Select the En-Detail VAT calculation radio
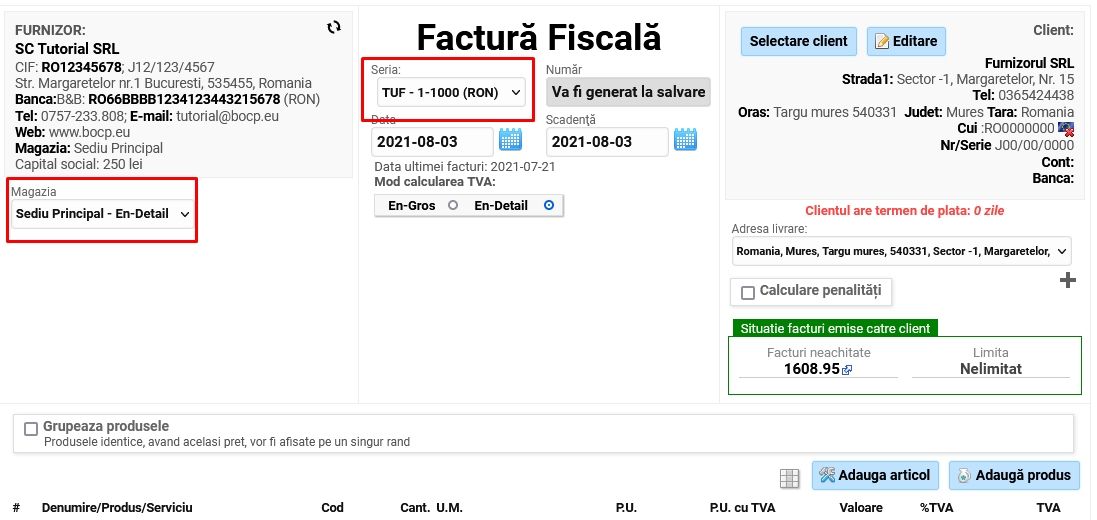This screenshot has height=520, width=1097. click(548, 206)
